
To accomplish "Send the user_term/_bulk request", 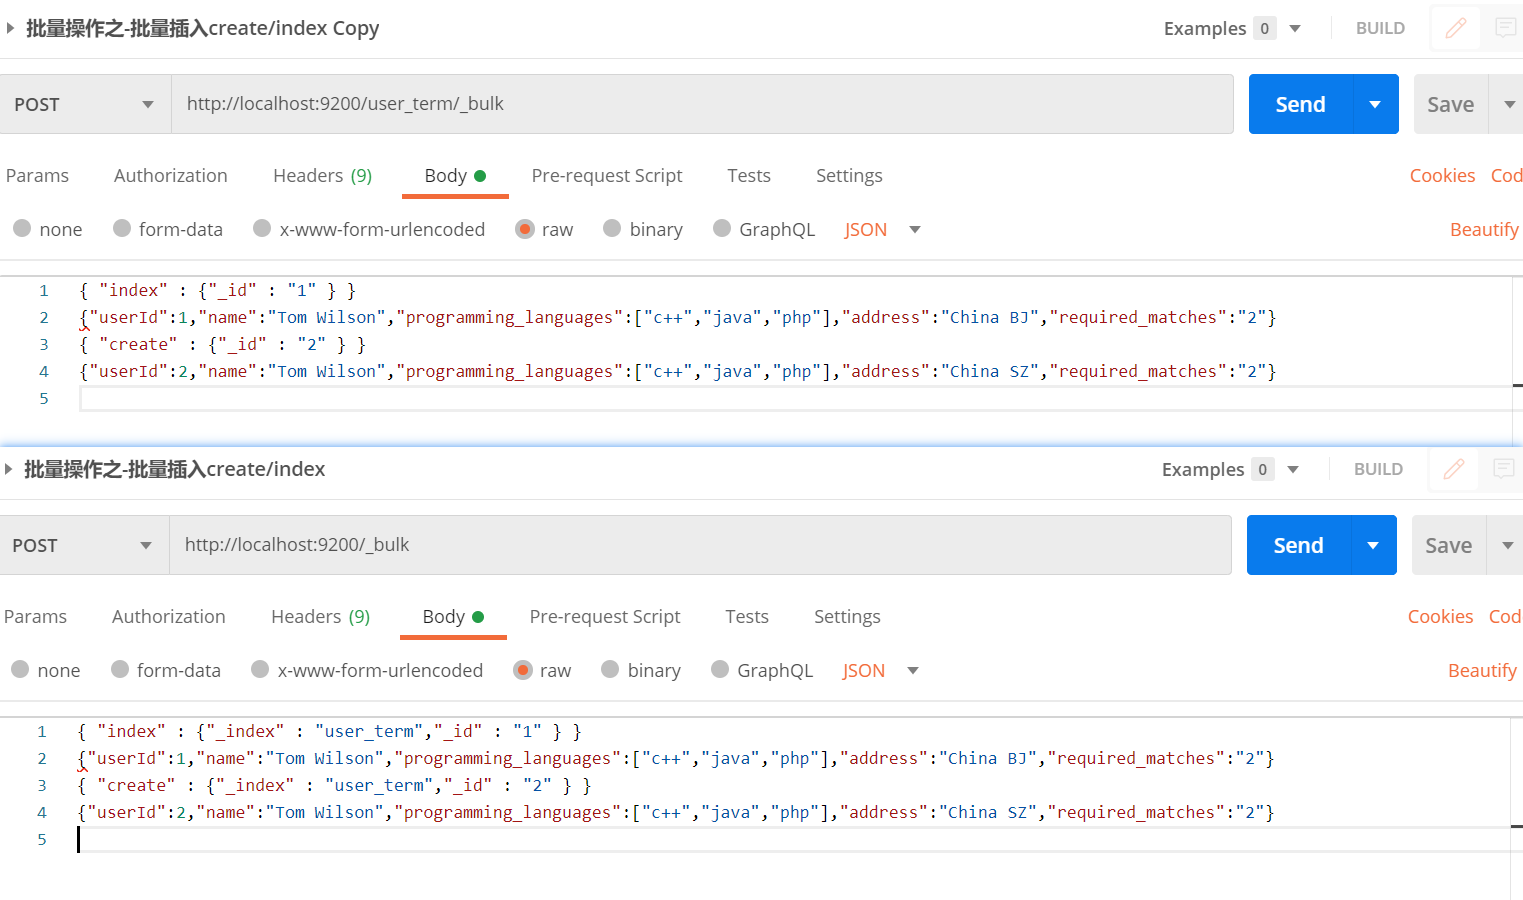I will [1300, 104].
